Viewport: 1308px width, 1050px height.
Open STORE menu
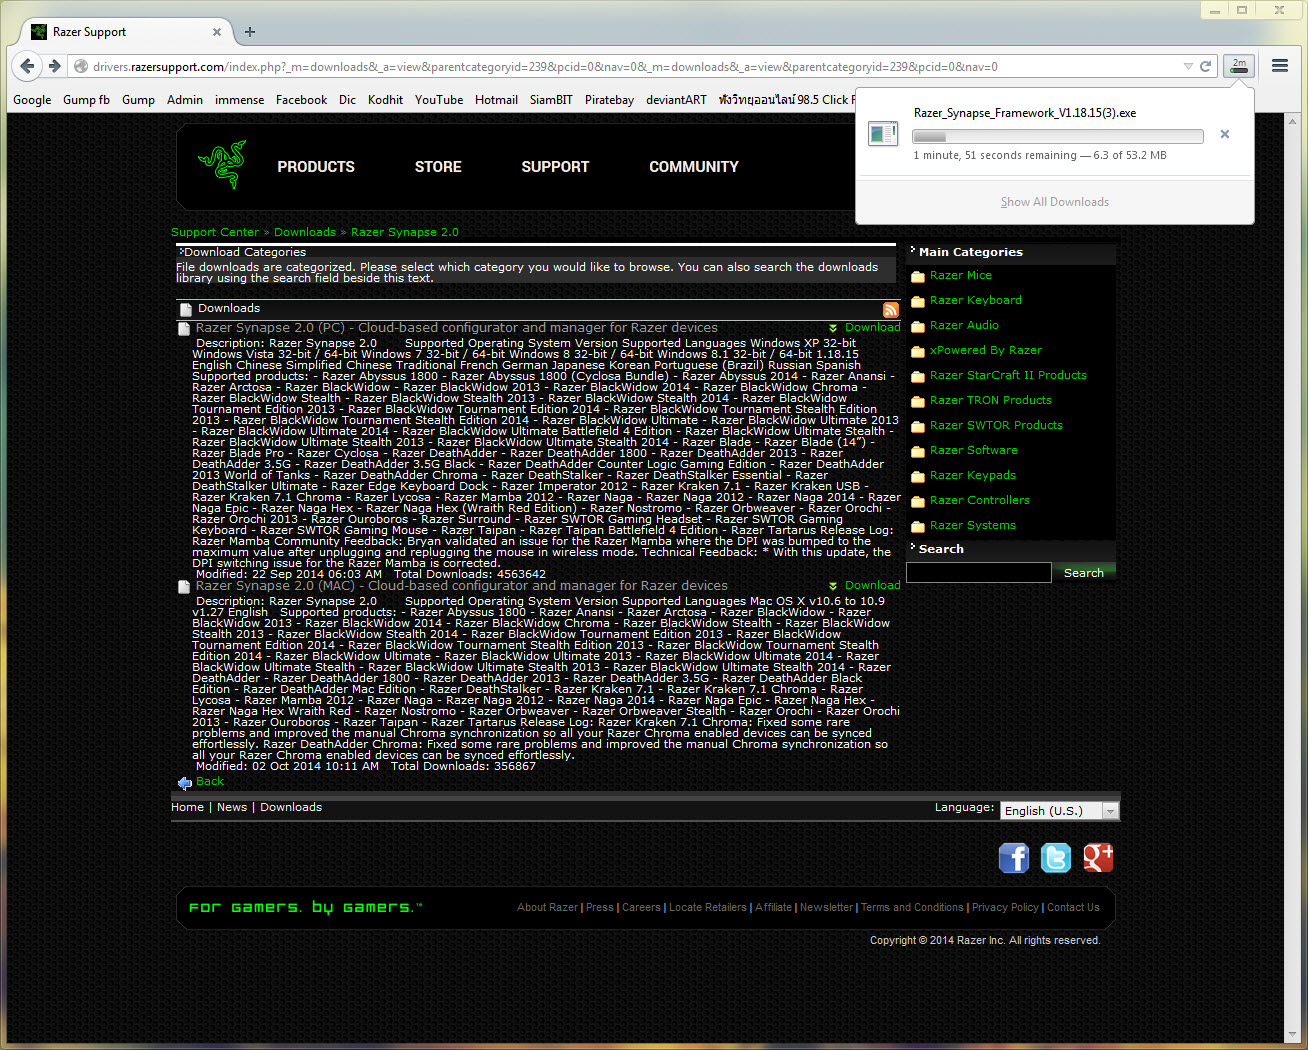(x=438, y=167)
